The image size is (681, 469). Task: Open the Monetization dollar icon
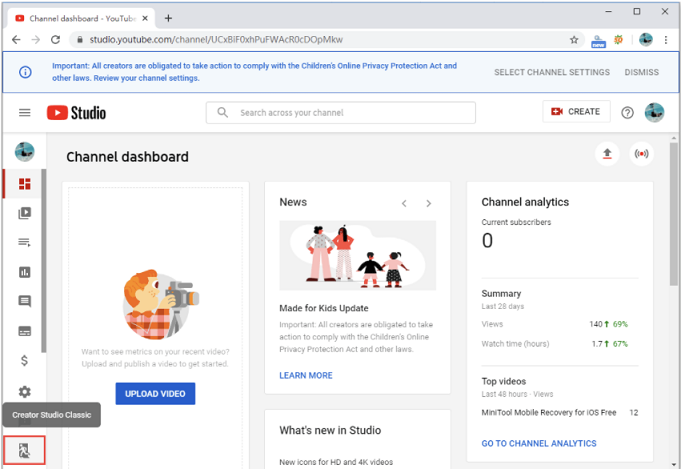click(x=24, y=360)
